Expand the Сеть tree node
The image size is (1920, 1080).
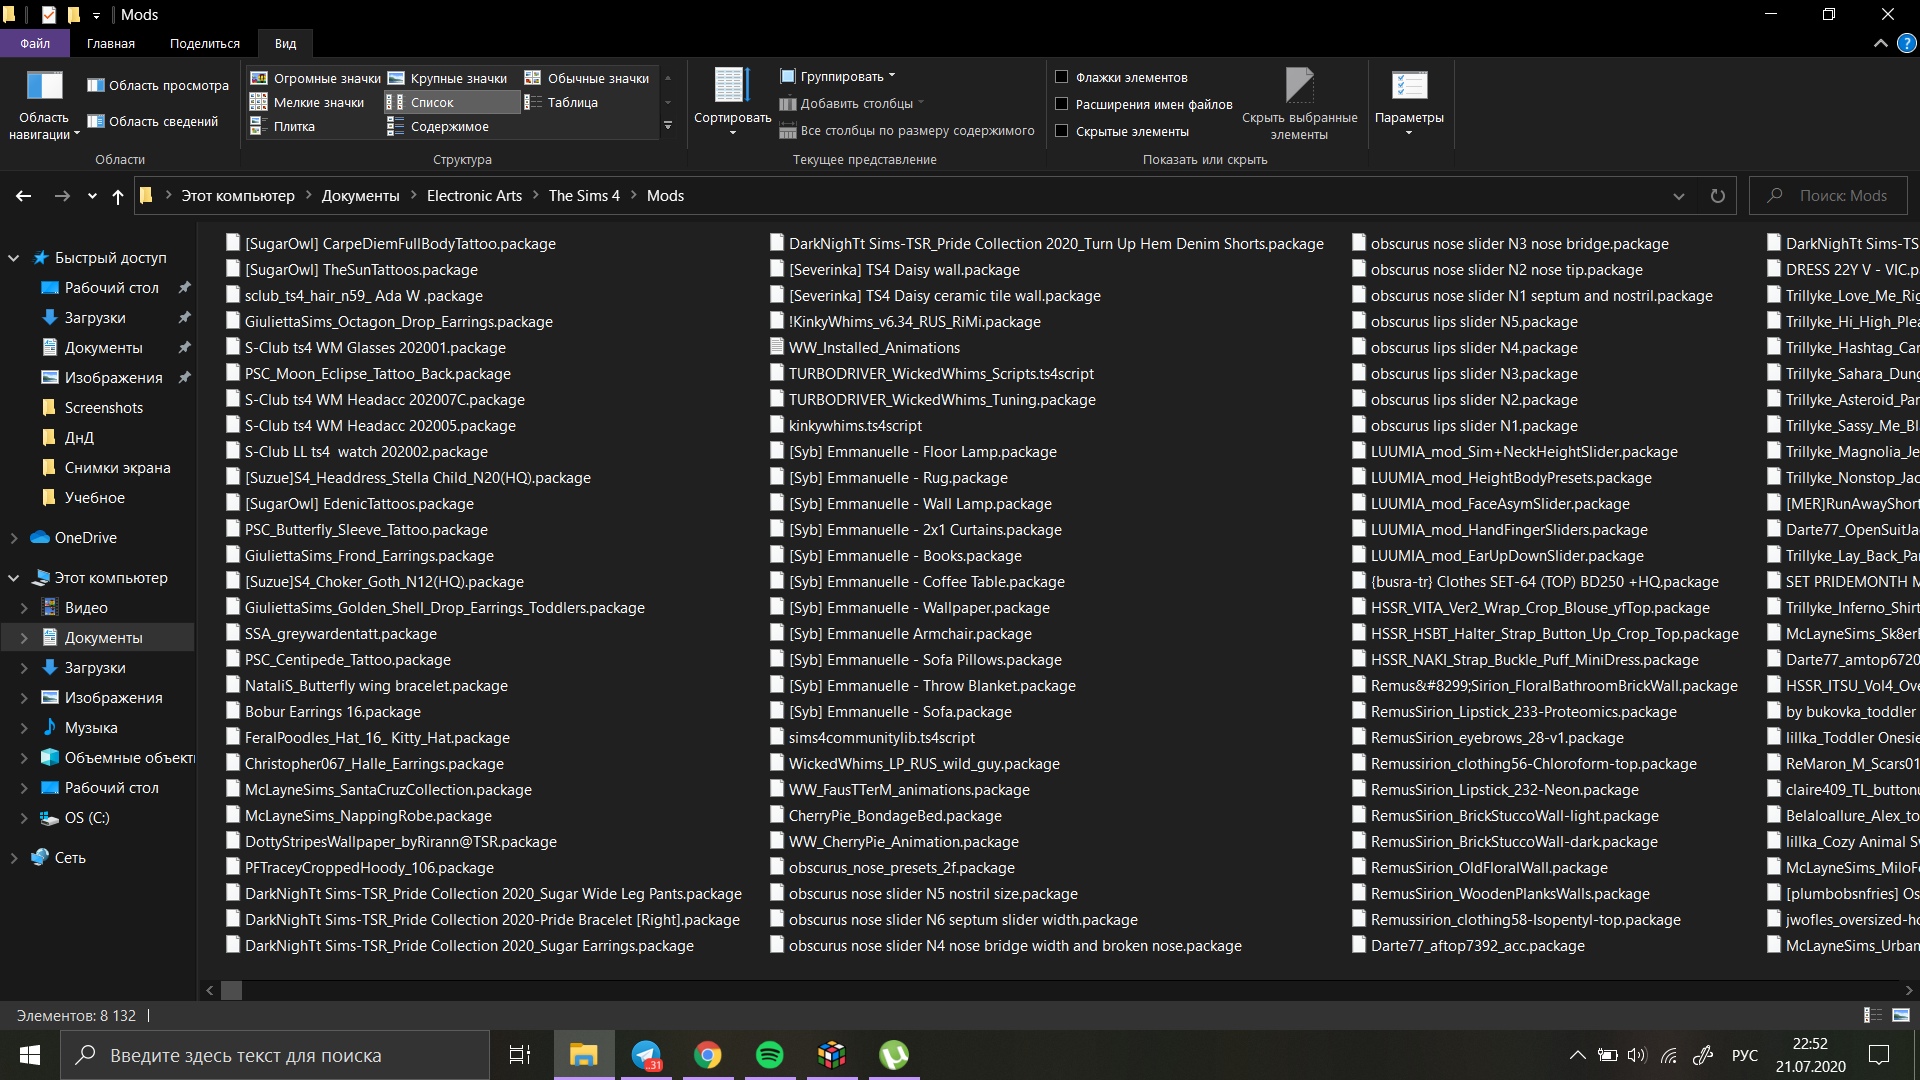click(x=14, y=858)
